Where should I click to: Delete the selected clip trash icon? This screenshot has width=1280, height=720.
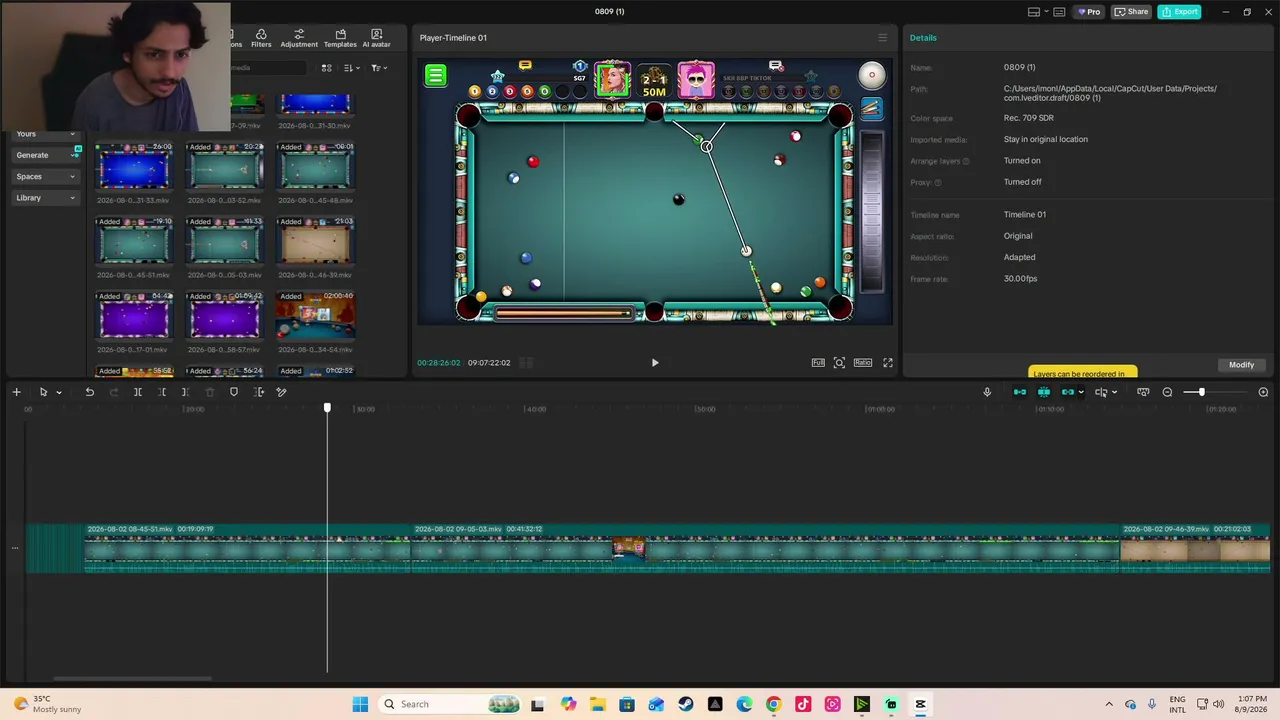(210, 392)
